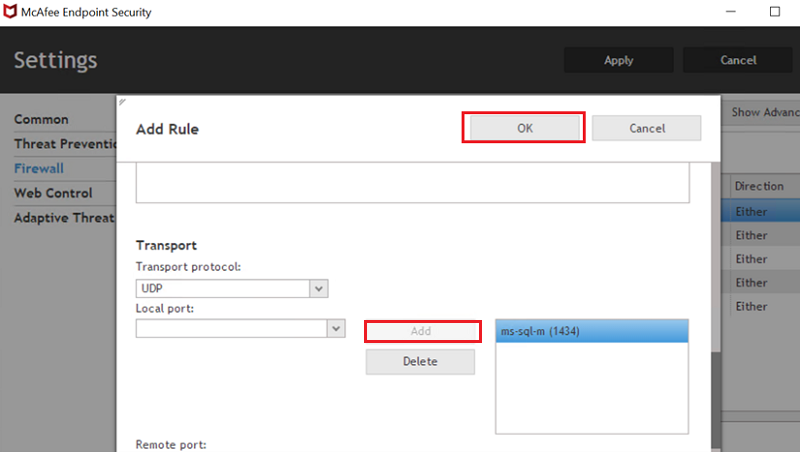Expand the Transport protocol dropdown arrow

point(319,288)
